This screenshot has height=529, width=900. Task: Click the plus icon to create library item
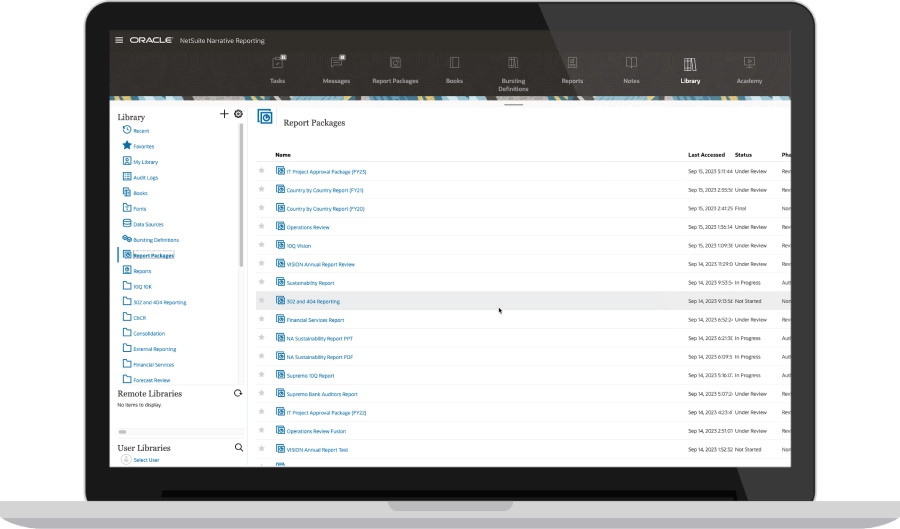[x=224, y=114]
